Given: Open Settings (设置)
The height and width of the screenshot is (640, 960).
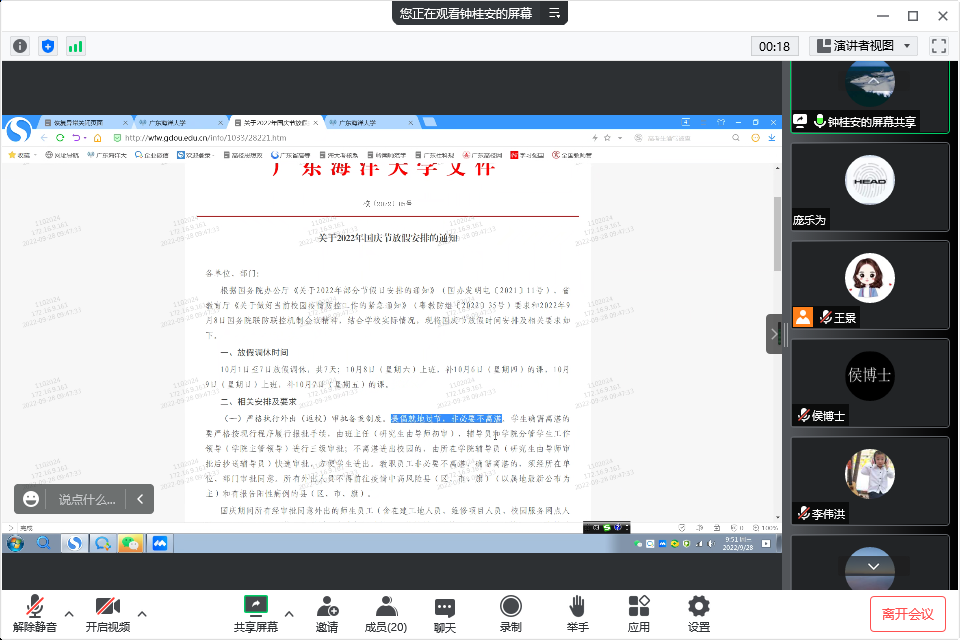Looking at the screenshot, I should click(x=699, y=613).
